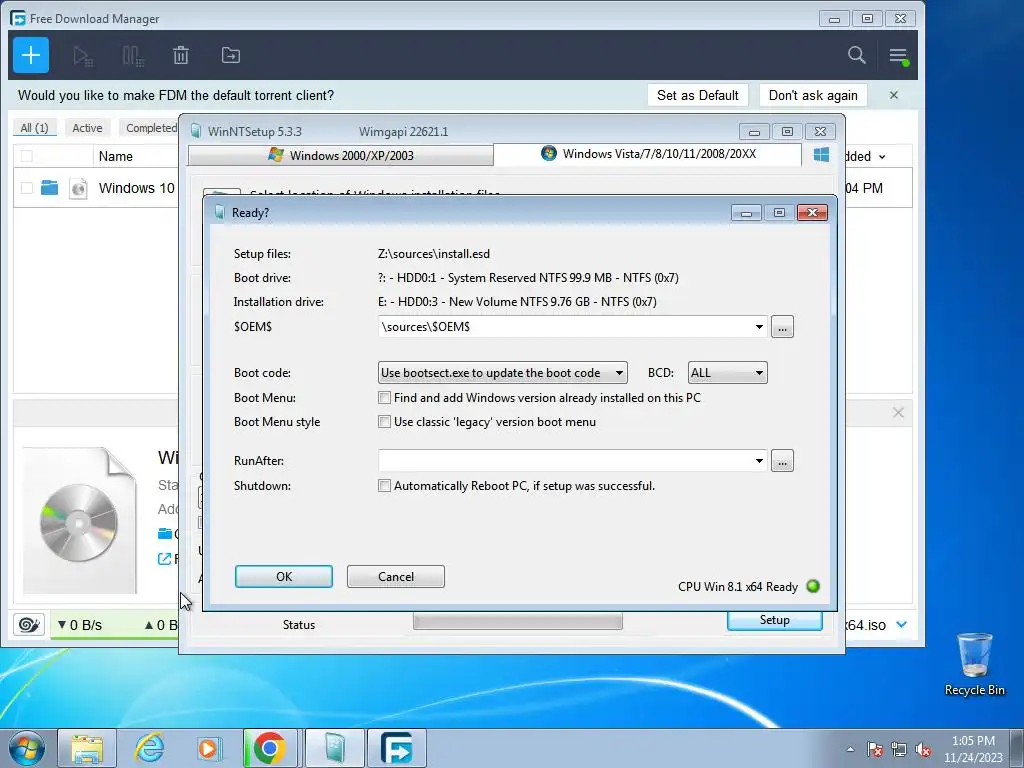Click the WinNTSetup status progress bar
This screenshot has height=768, width=1024.
(x=517, y=621)
